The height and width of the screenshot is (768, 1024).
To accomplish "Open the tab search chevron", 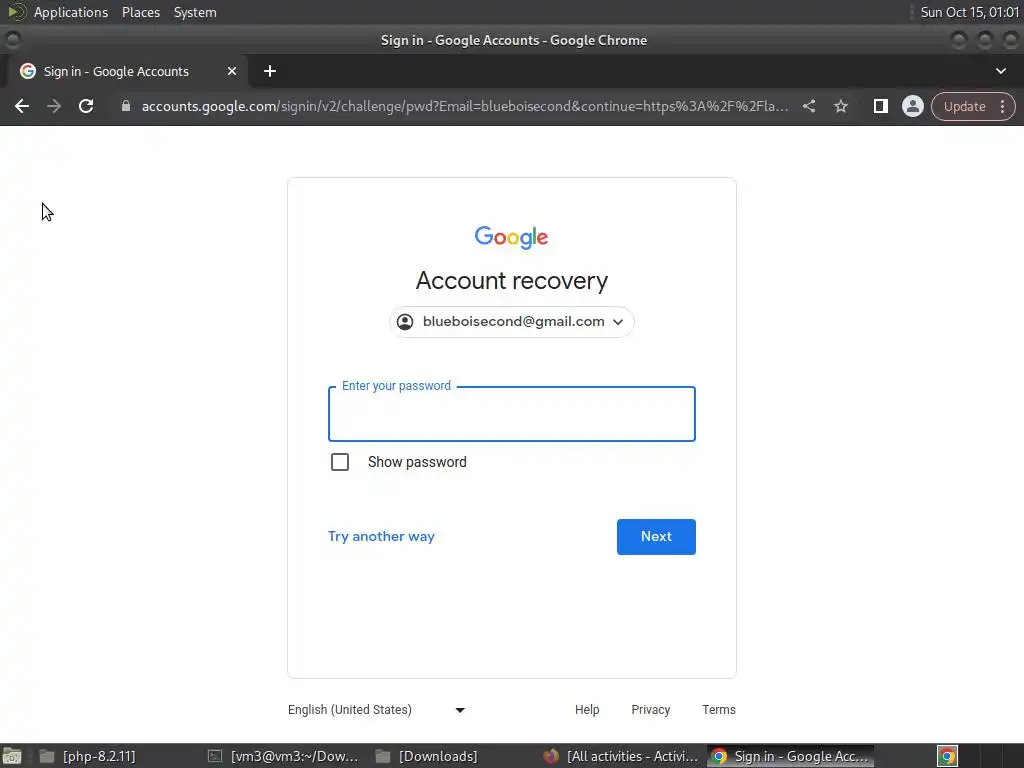I will point(1000,71).
